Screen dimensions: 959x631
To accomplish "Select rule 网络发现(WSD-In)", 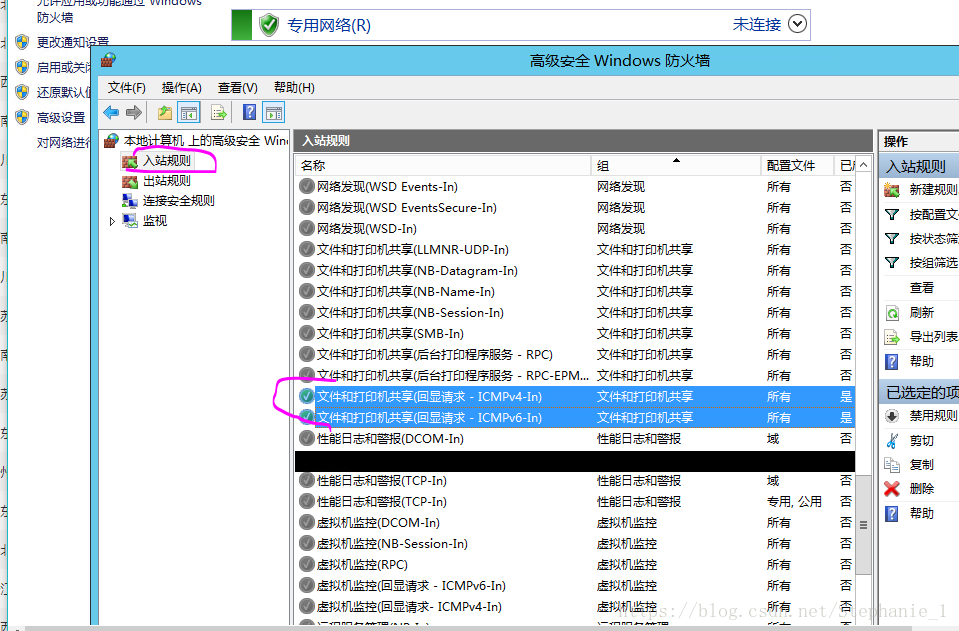I will [x=575, y=229].
